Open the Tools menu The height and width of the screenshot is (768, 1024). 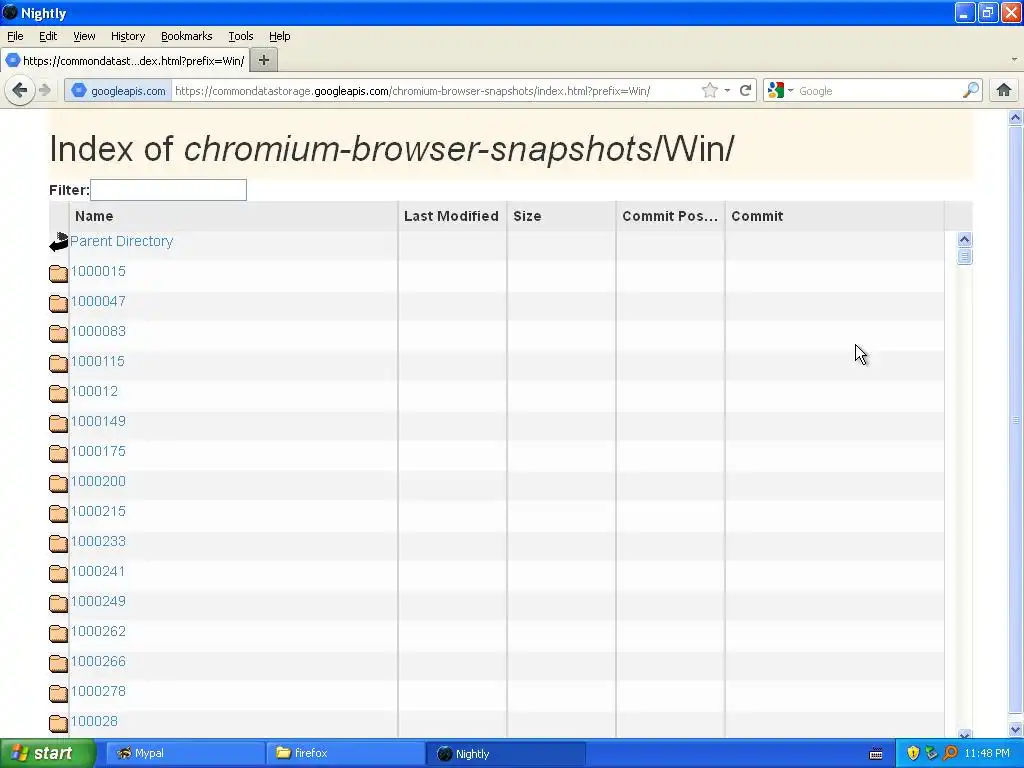pyautogui.click(x=240, y=36)
